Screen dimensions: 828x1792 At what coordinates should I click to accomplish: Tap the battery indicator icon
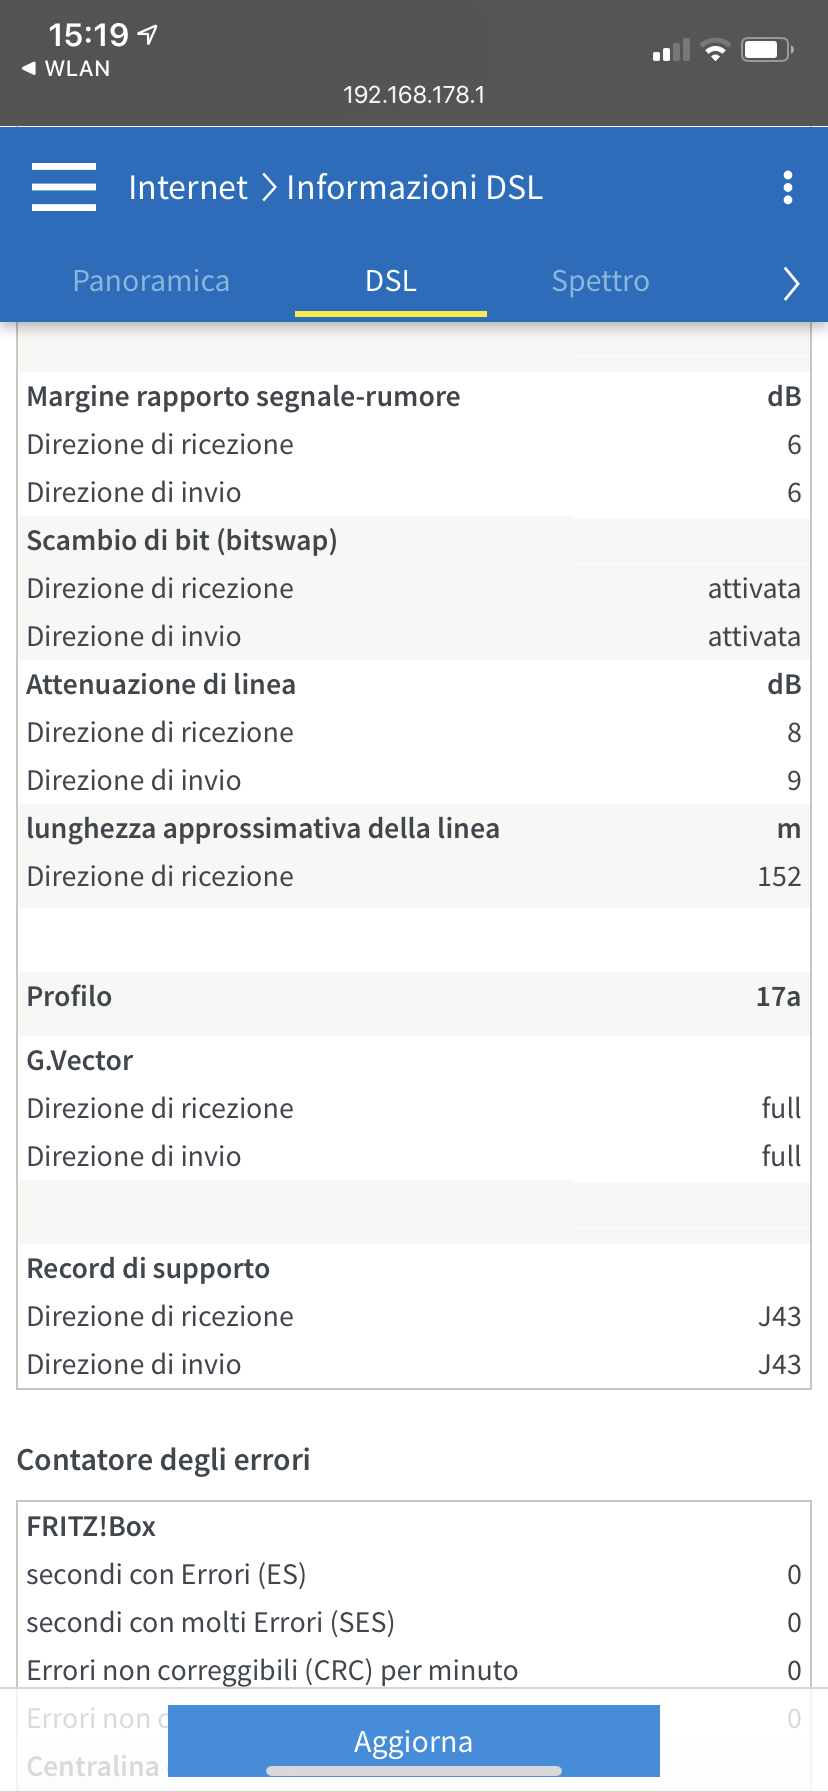767,50
